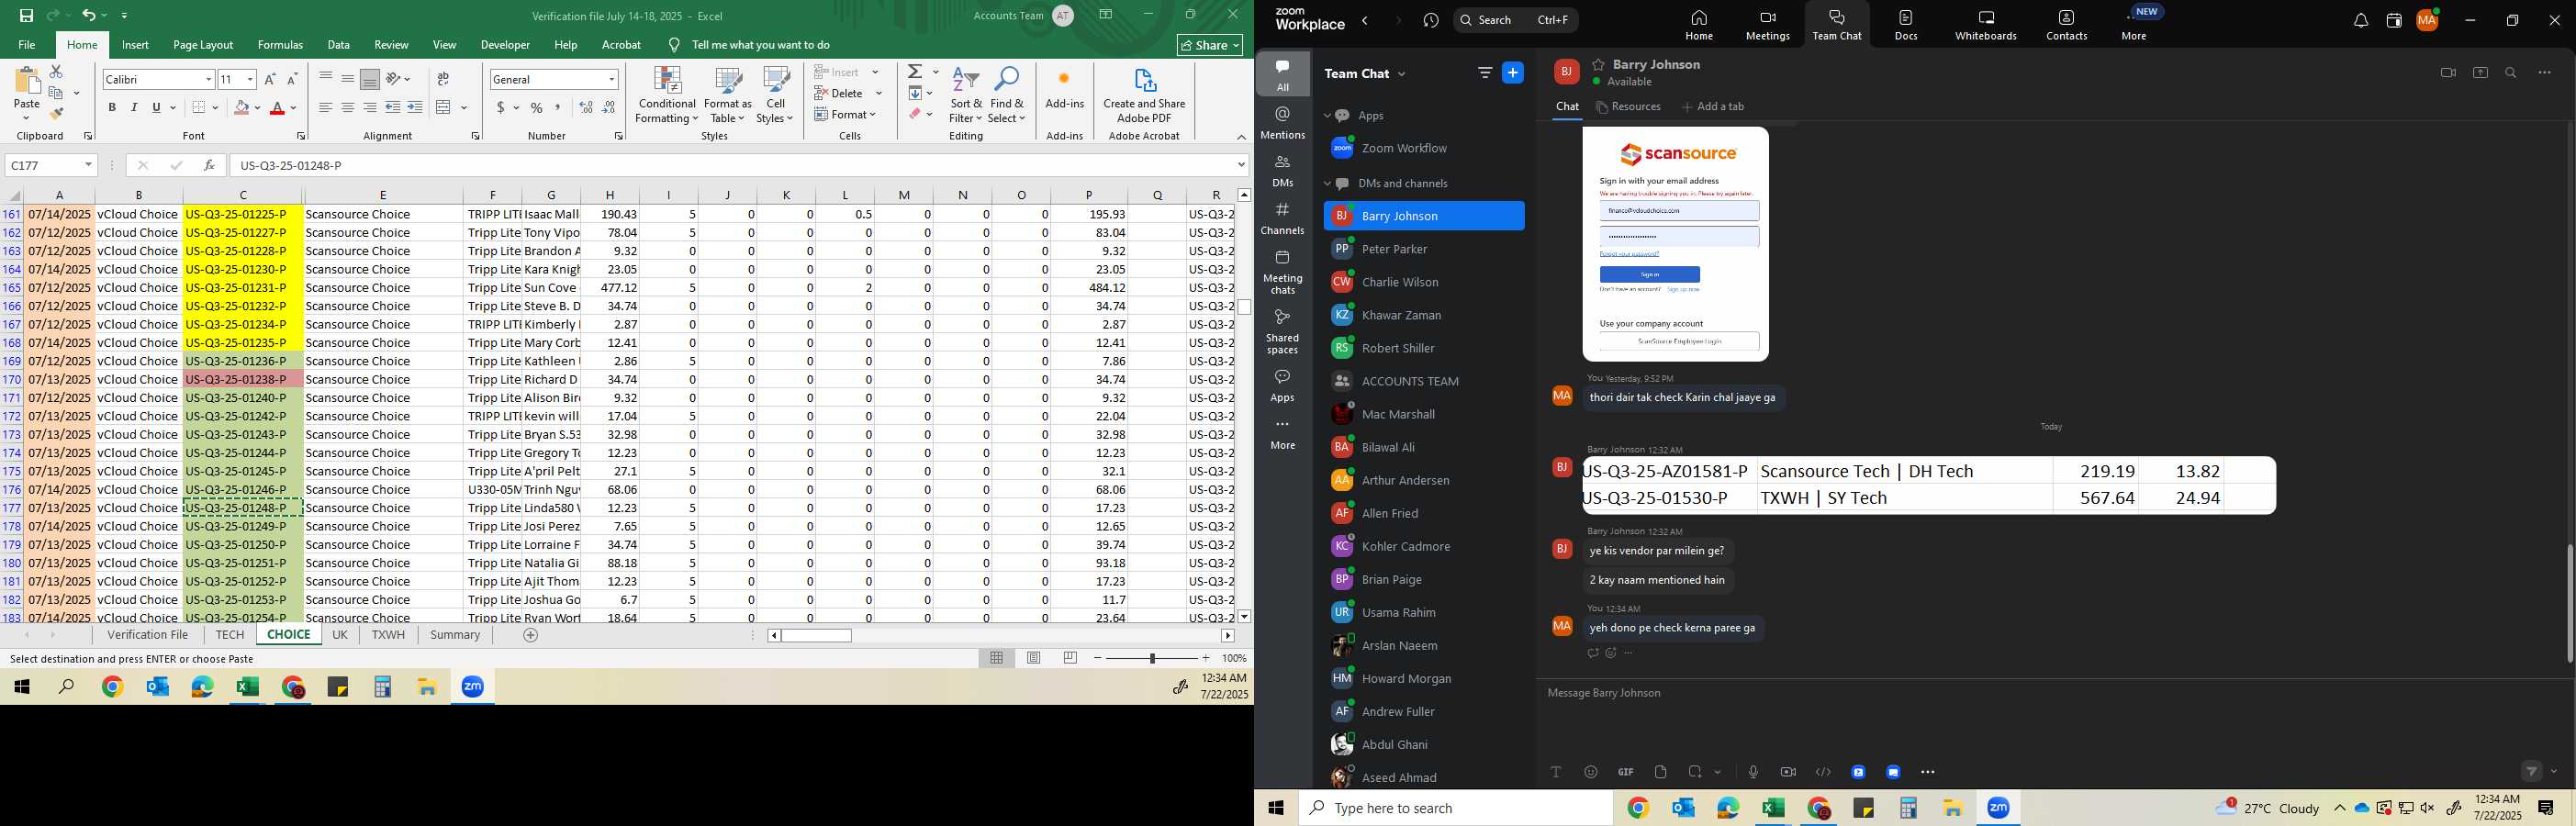Search within the Barry Johnson chat
The height and width of the screenshot is (826, 2576).
(x=2511, y=73)
